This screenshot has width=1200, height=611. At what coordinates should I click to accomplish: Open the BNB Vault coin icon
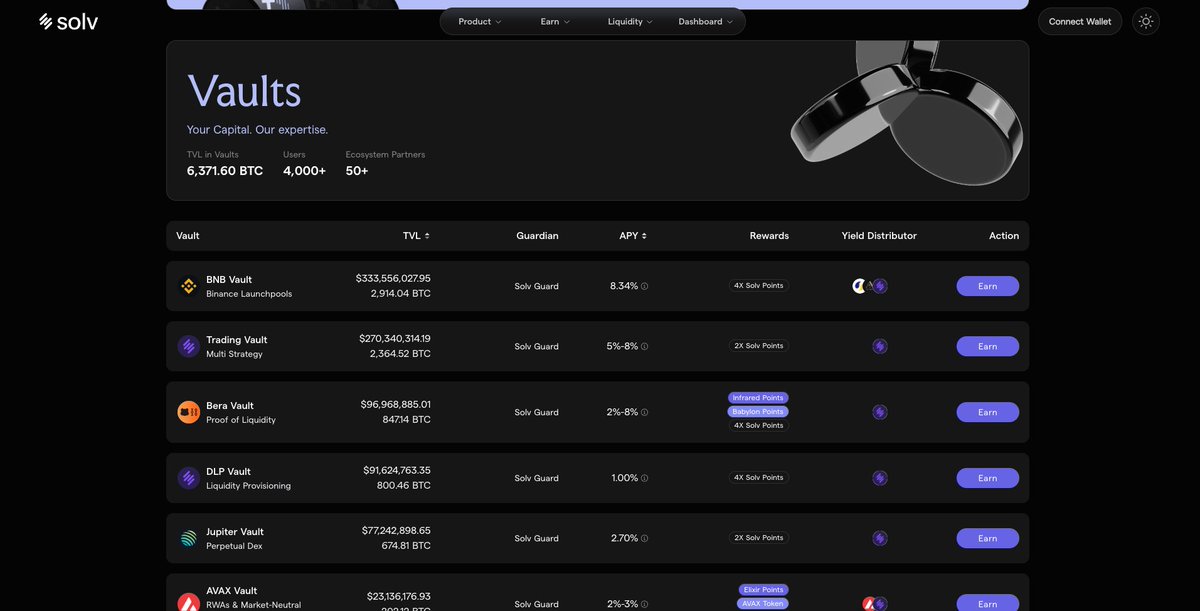pos(189,286)
